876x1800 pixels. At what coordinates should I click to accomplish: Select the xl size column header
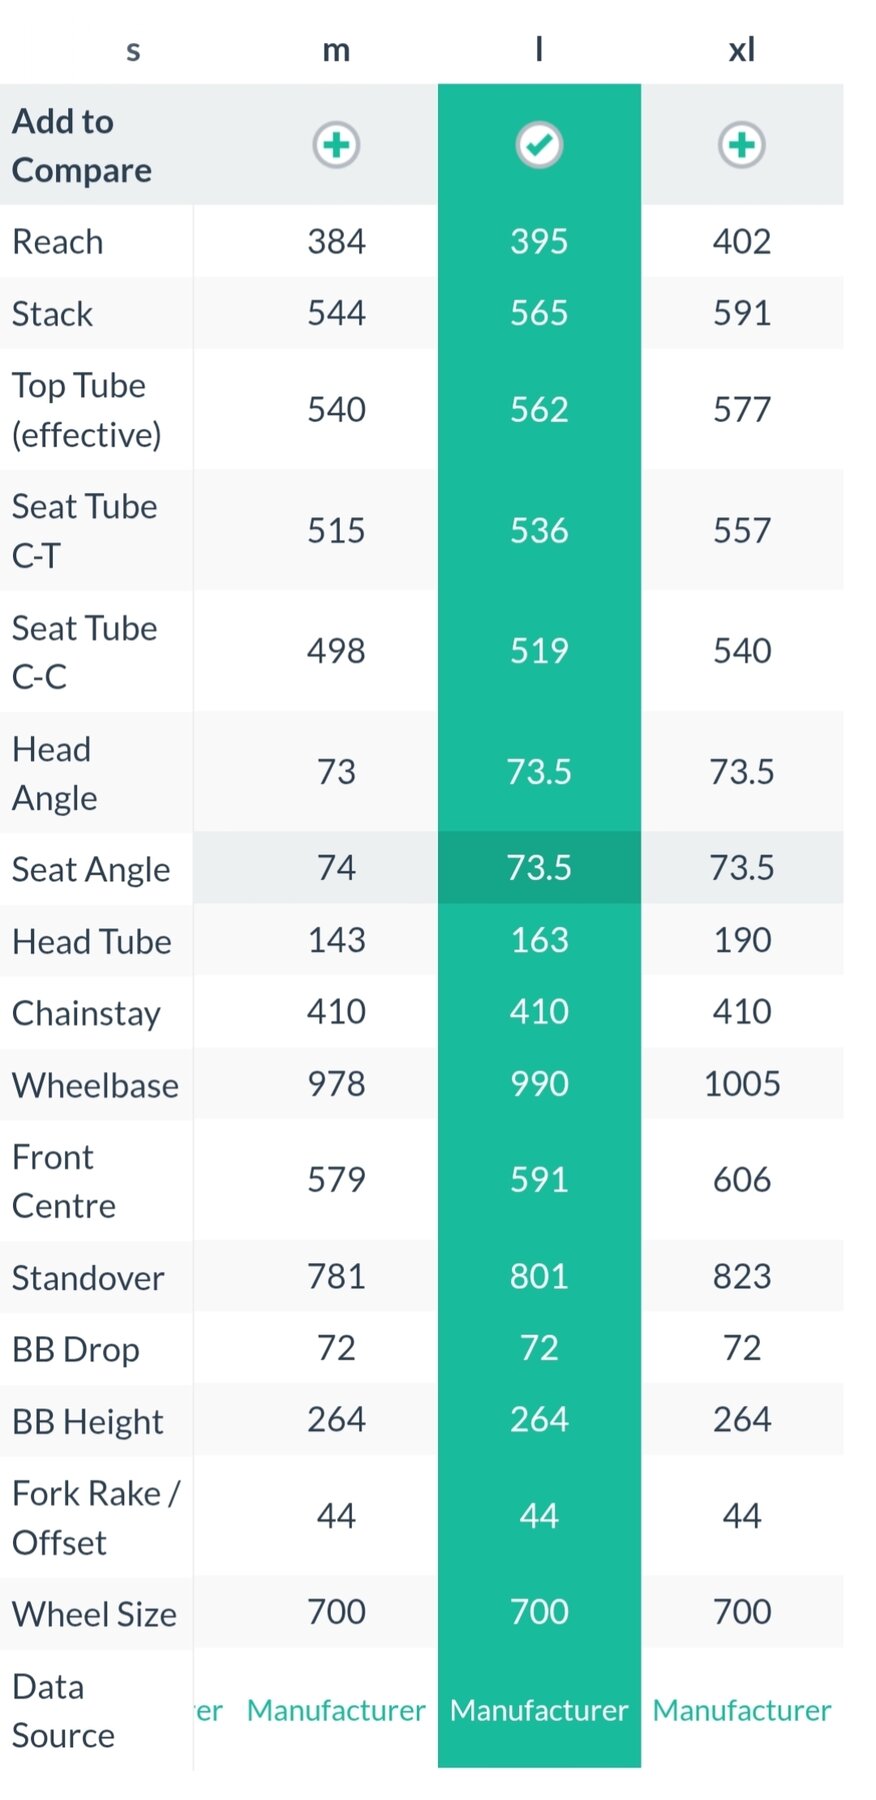coord(741,49)
